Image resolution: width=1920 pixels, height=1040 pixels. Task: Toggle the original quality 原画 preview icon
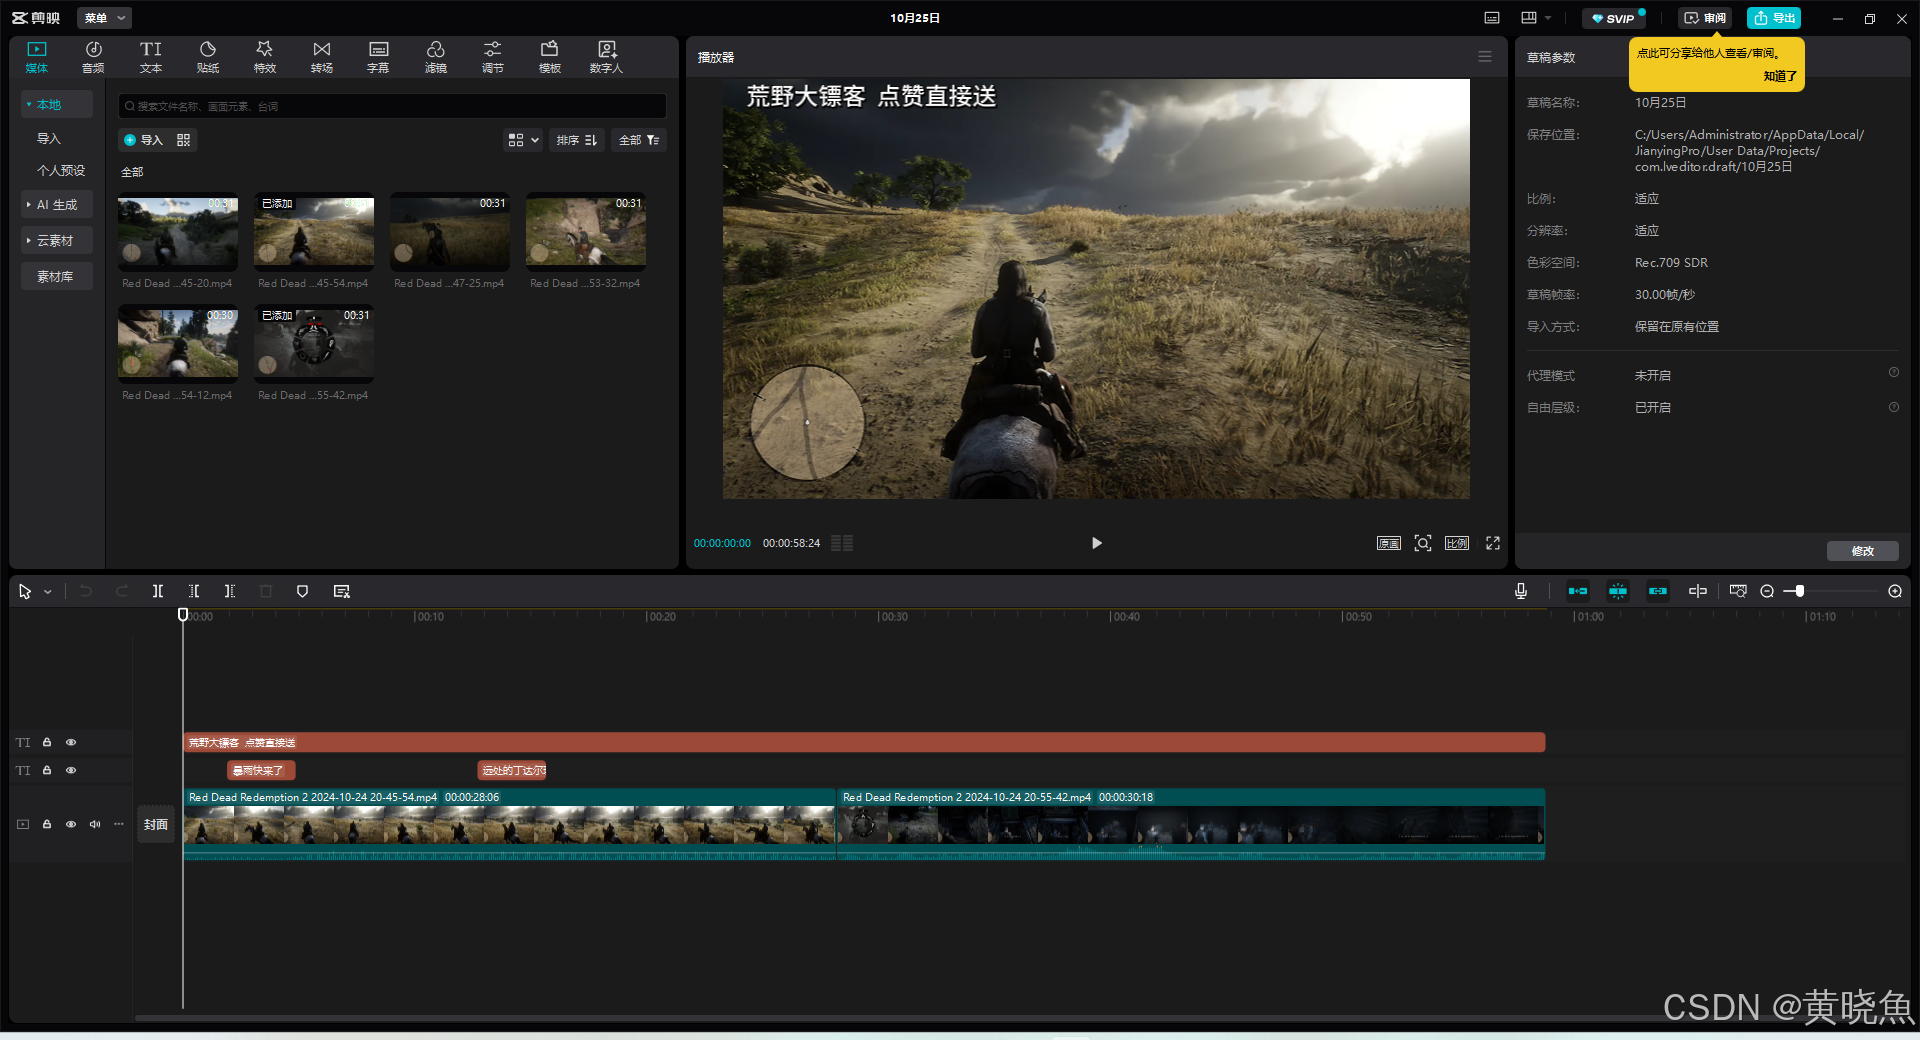click(x=1389, y=543)
